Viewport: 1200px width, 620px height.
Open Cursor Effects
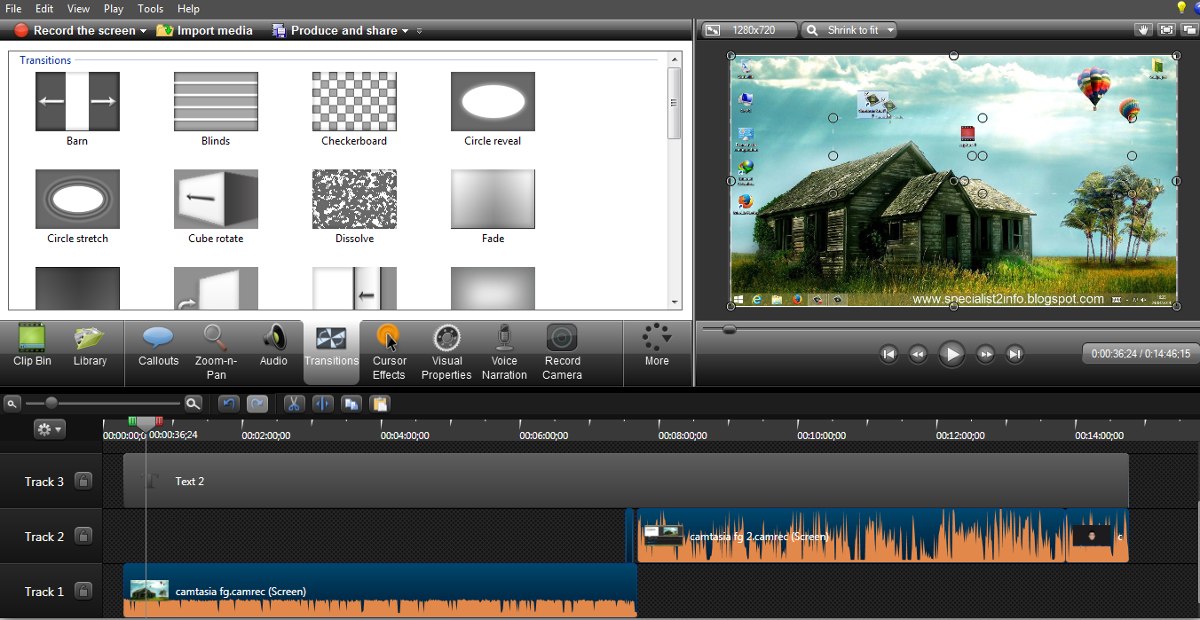[389, 353]
